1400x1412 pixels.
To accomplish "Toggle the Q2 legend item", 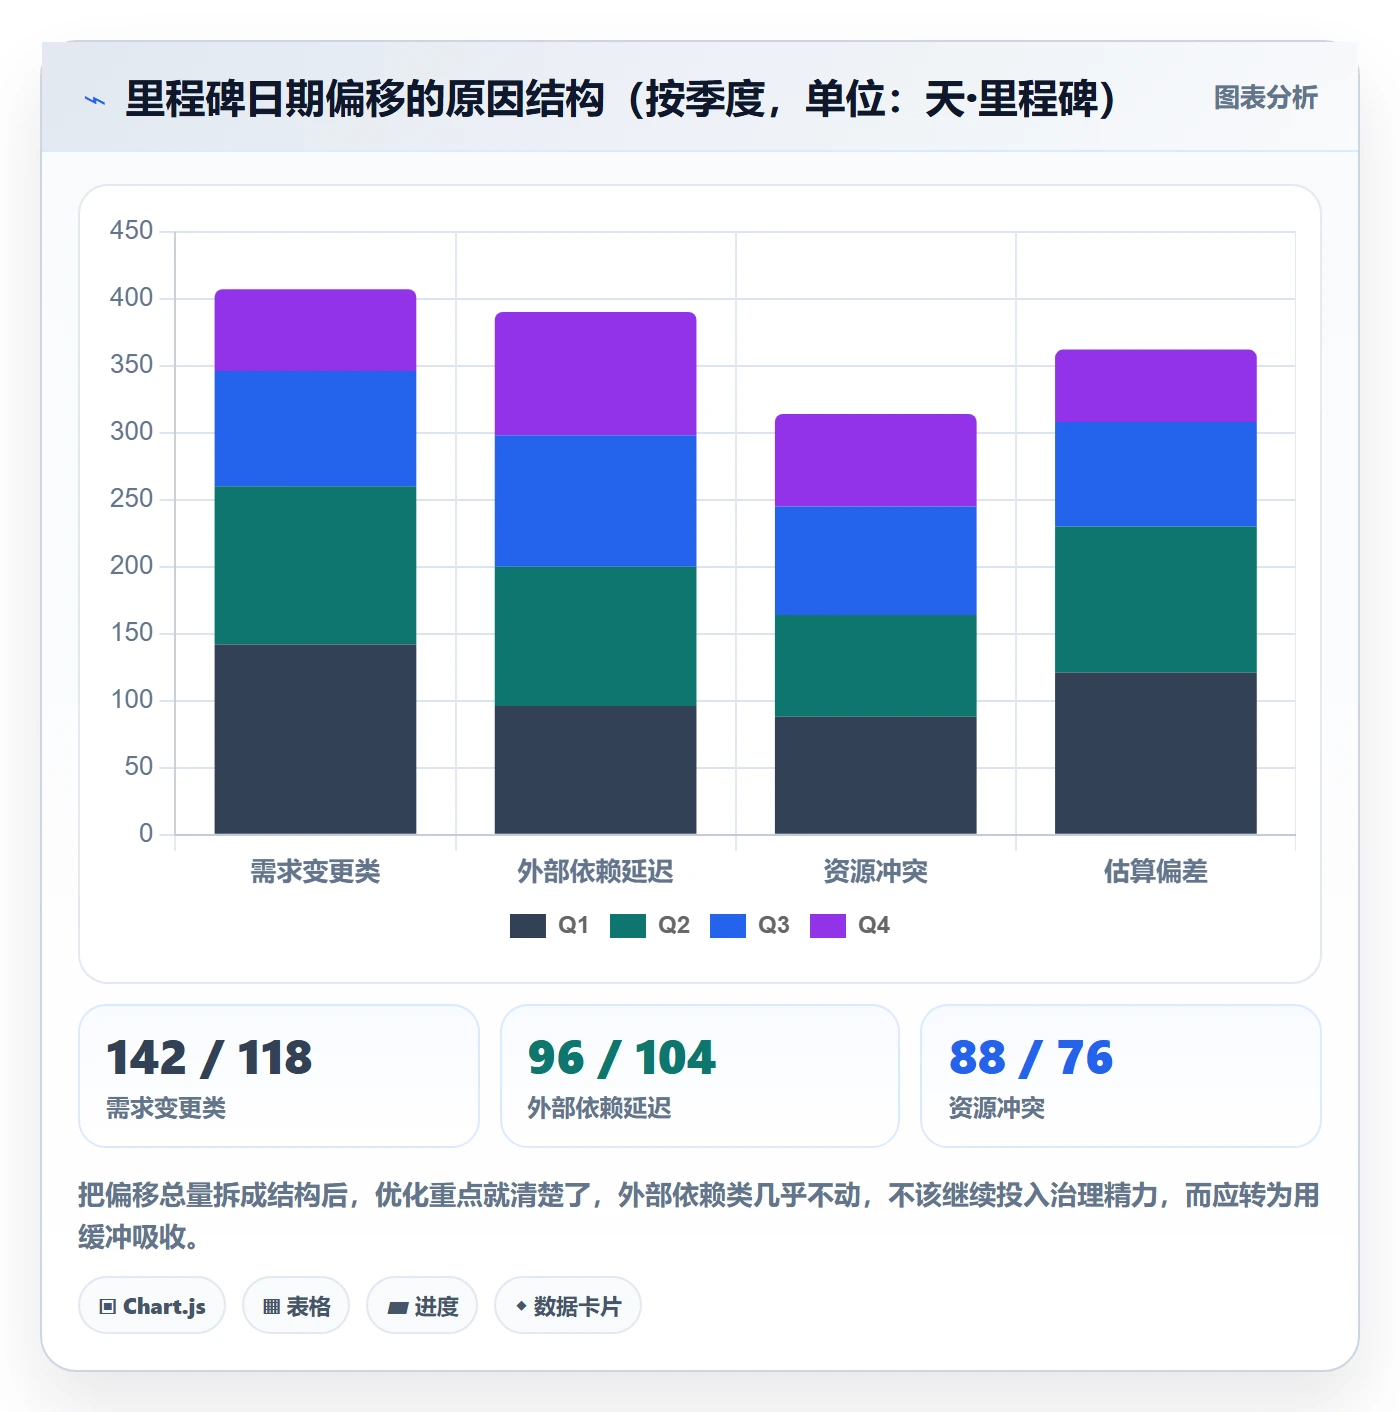I will pyautogui.click(x=649, y=926).
